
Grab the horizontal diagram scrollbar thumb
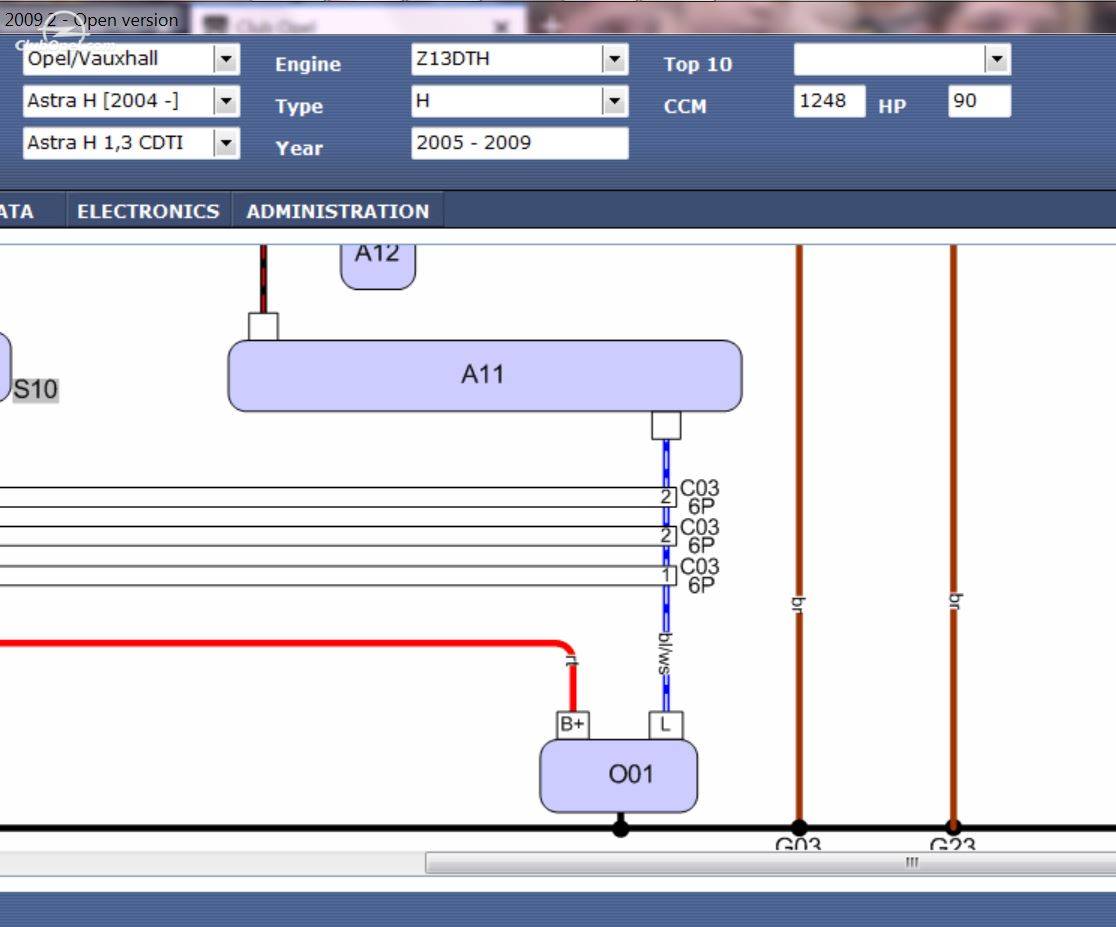tap(771, 863)
